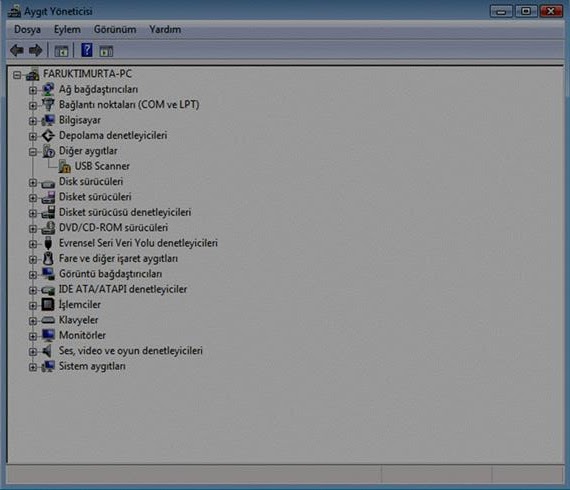The height and width of the screenshot is (490, 570).
Task: Open the Eylem menu
Action: coord(67,29)
